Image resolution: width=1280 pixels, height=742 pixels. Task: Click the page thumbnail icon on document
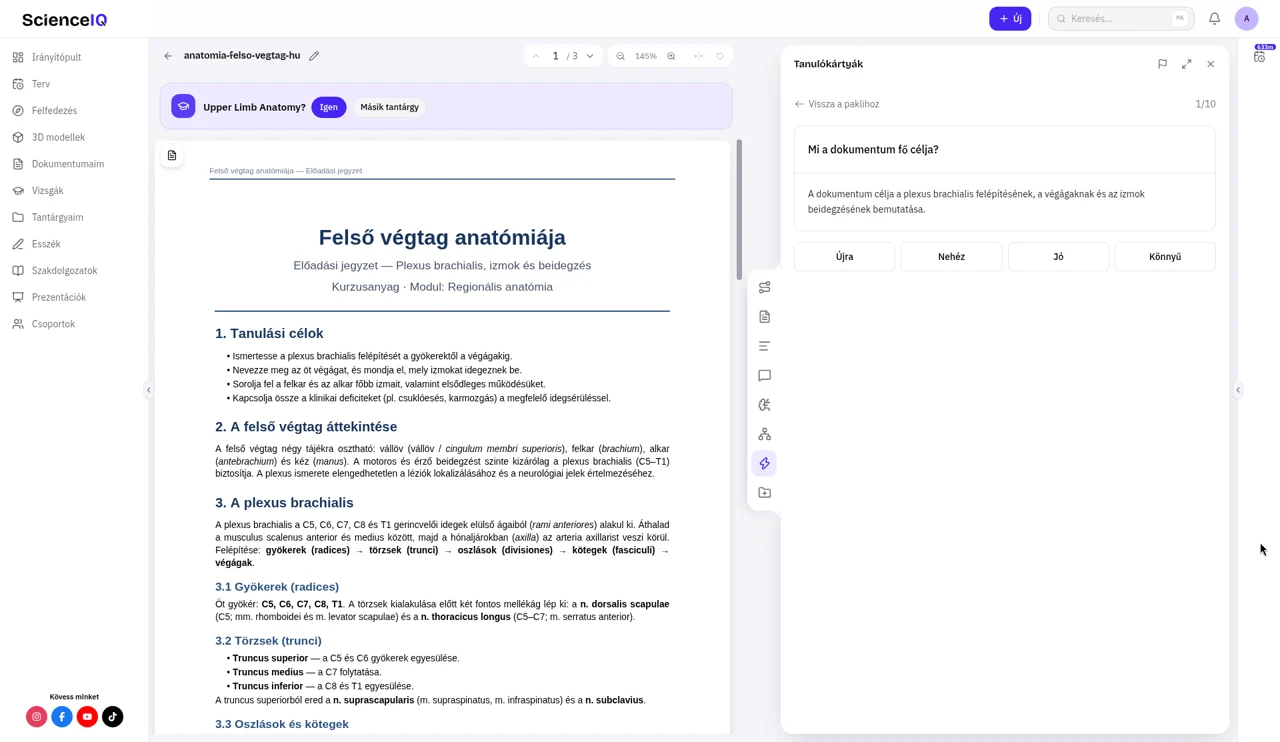pos(172,156)
